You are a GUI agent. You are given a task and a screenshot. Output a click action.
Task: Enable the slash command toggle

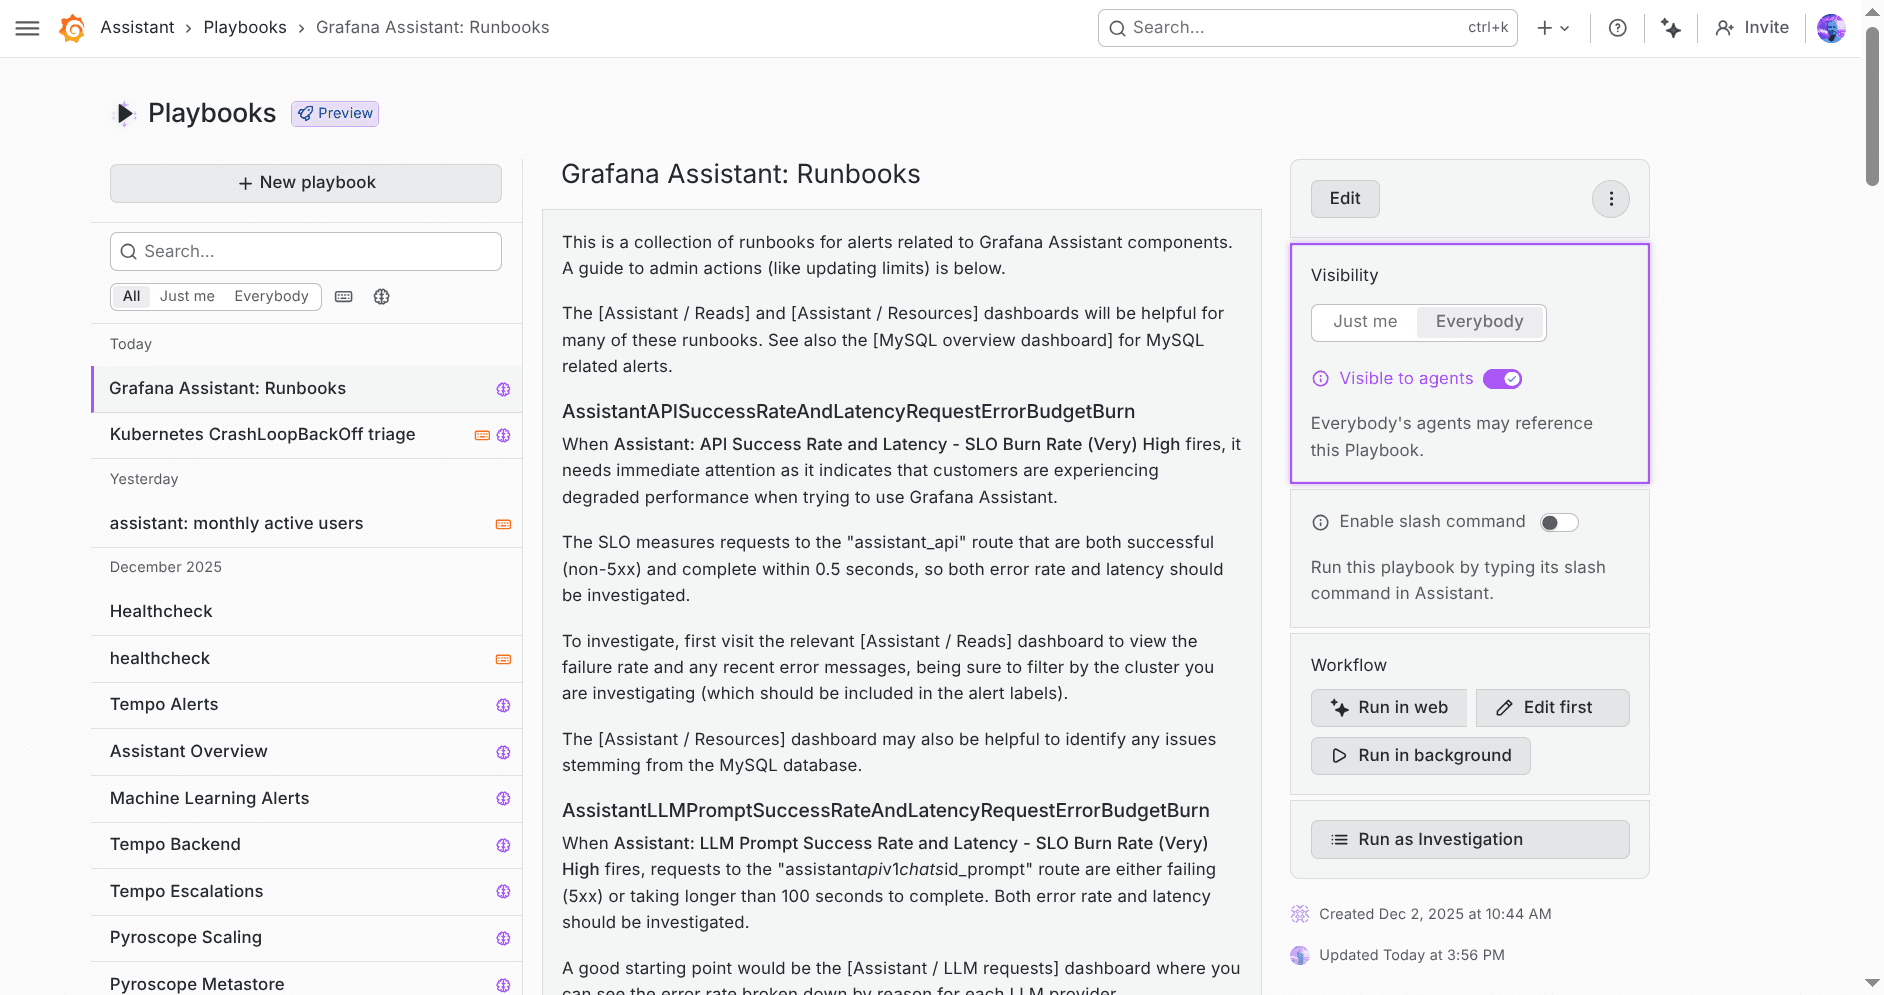click(1558, 521)
